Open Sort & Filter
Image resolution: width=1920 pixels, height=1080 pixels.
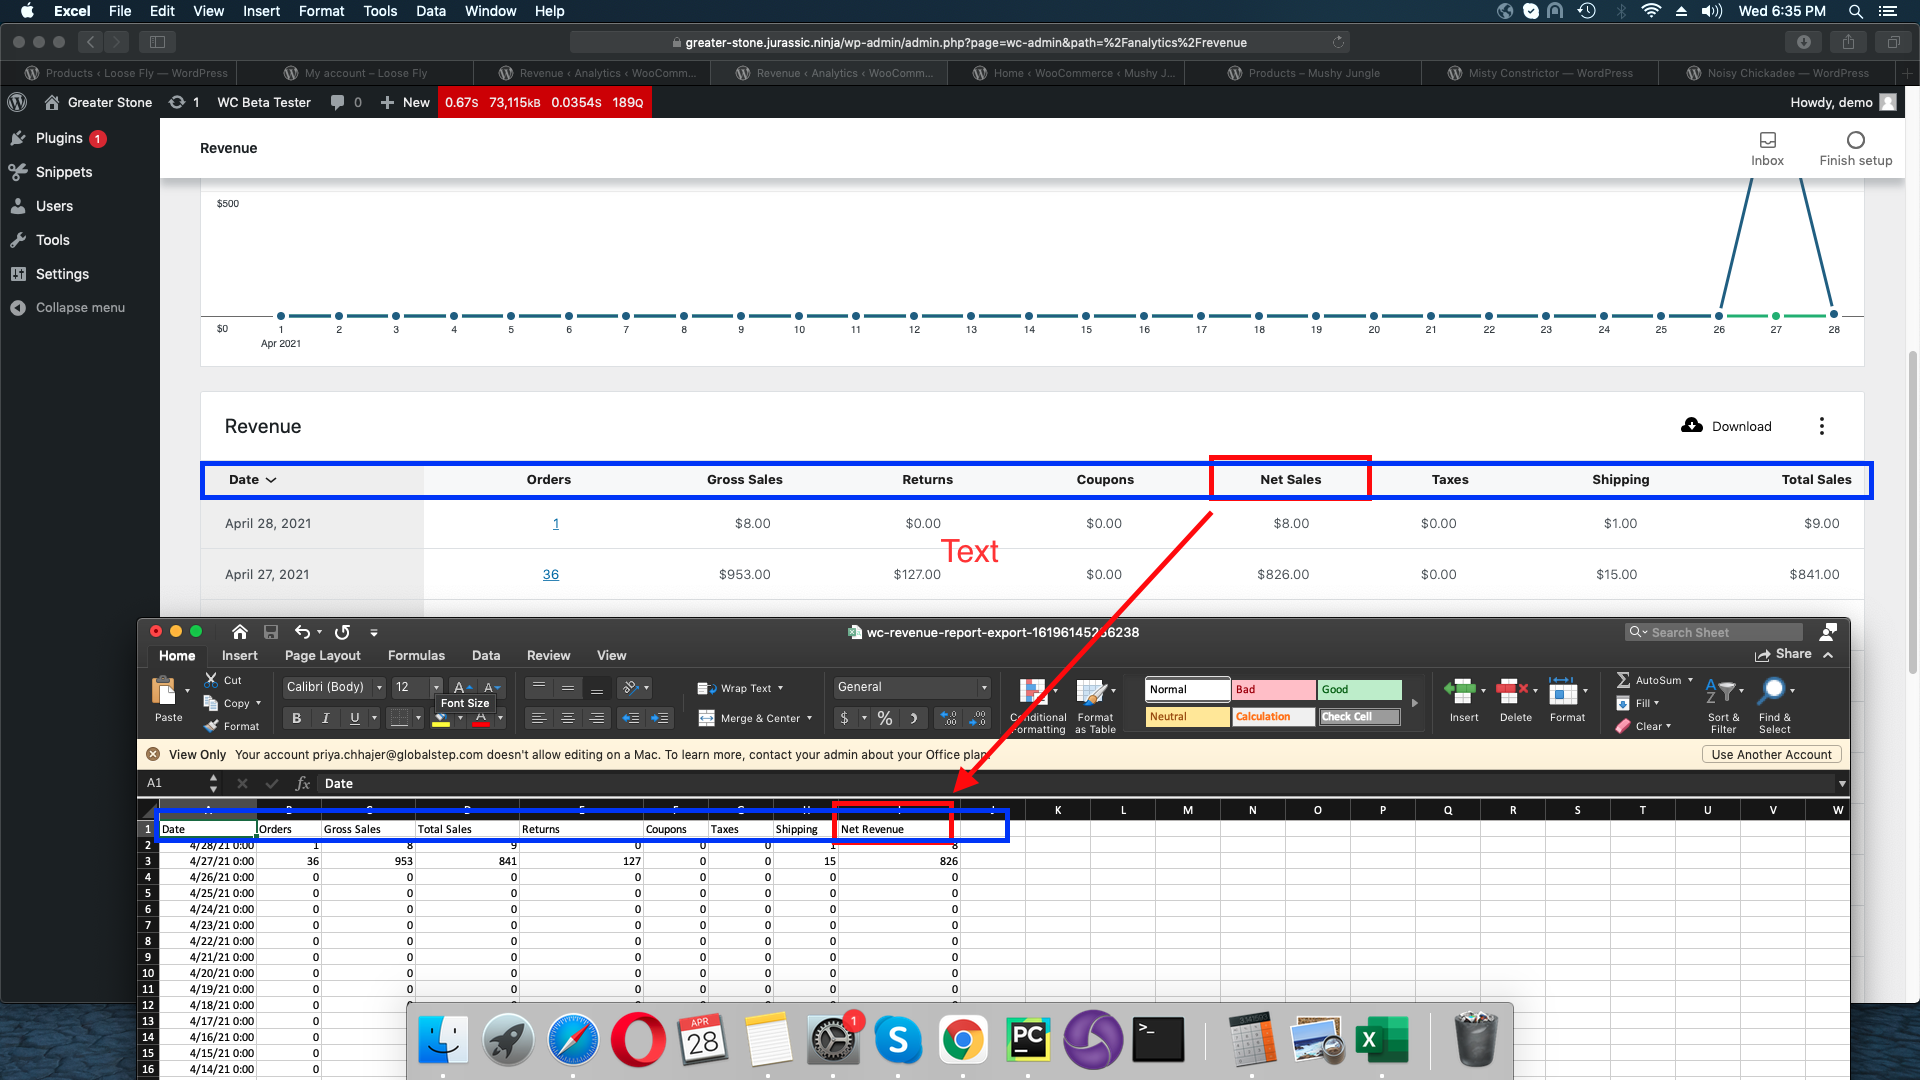pyautogui.click(x=1723, y=703)
